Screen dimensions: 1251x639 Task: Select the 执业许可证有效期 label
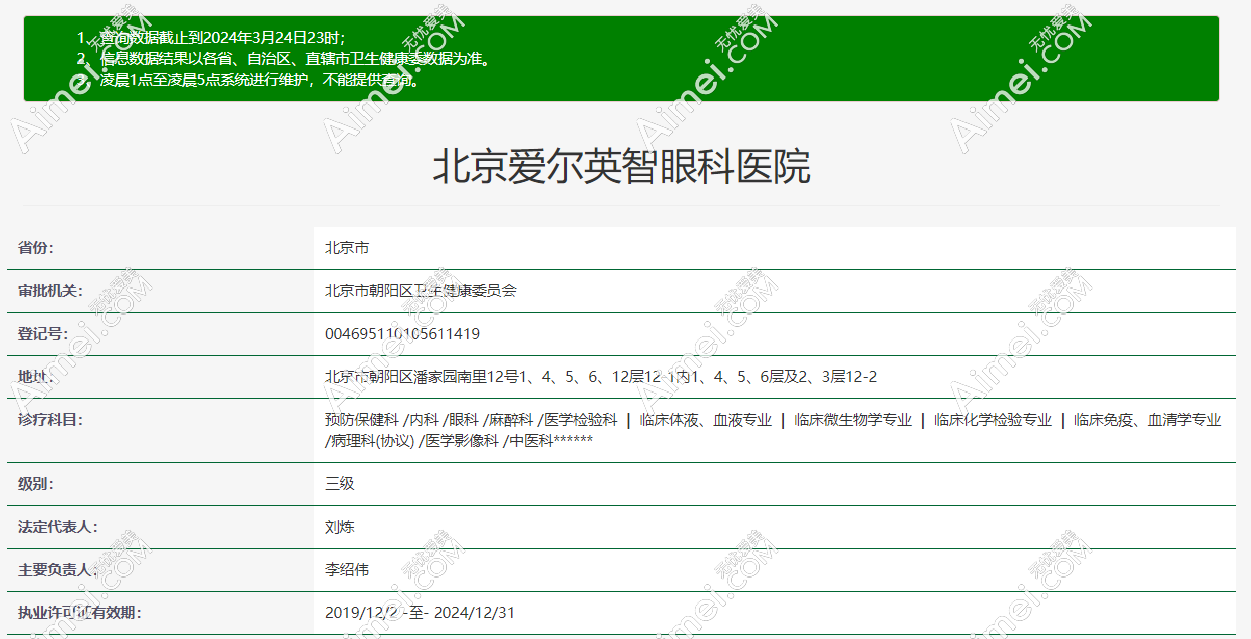point(79,613)
